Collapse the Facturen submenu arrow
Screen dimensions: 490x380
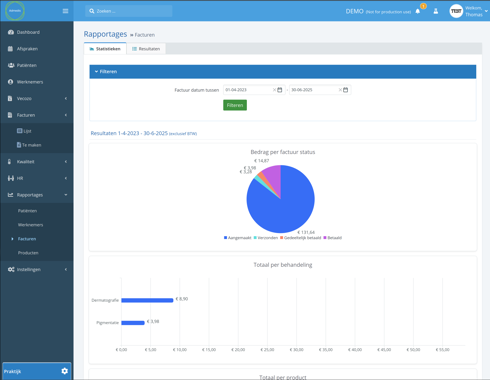[66, 115]
